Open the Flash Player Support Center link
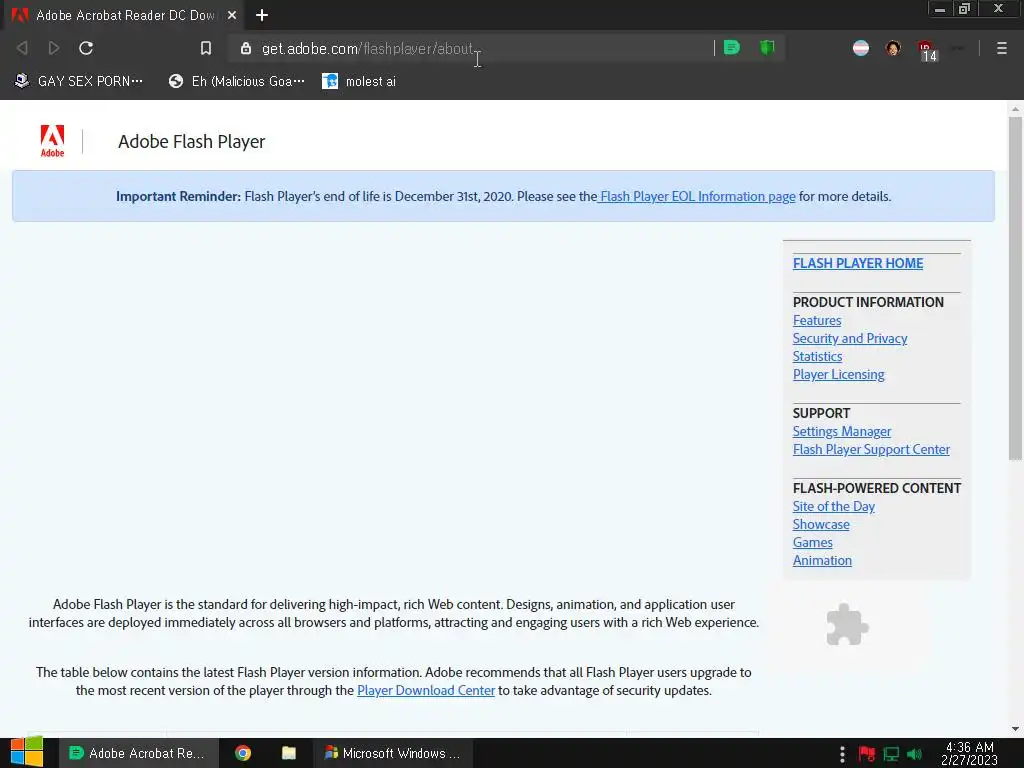Image resolution: width=1024 pixels, height=768 pixels. (871, 449)
